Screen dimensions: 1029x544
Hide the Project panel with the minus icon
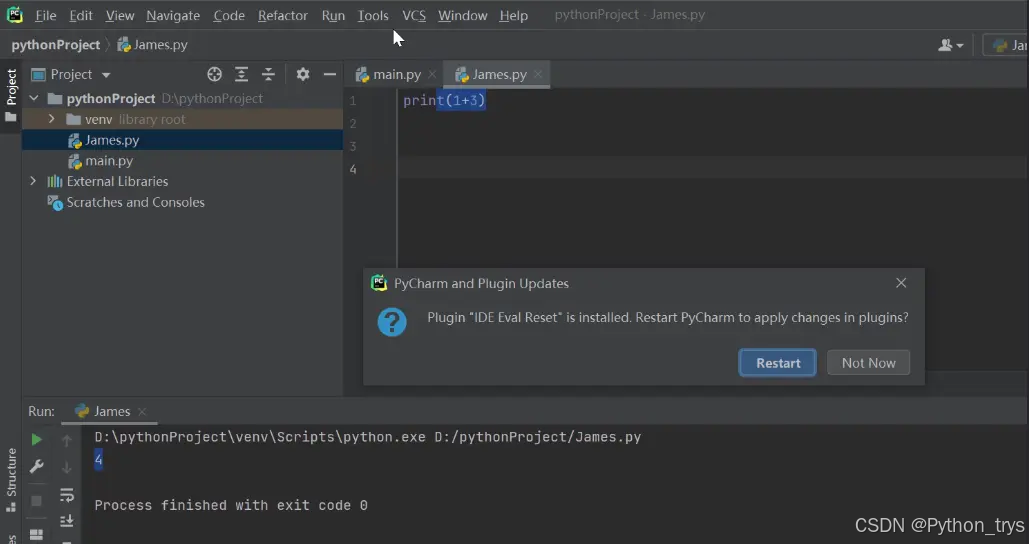(329, 74)
